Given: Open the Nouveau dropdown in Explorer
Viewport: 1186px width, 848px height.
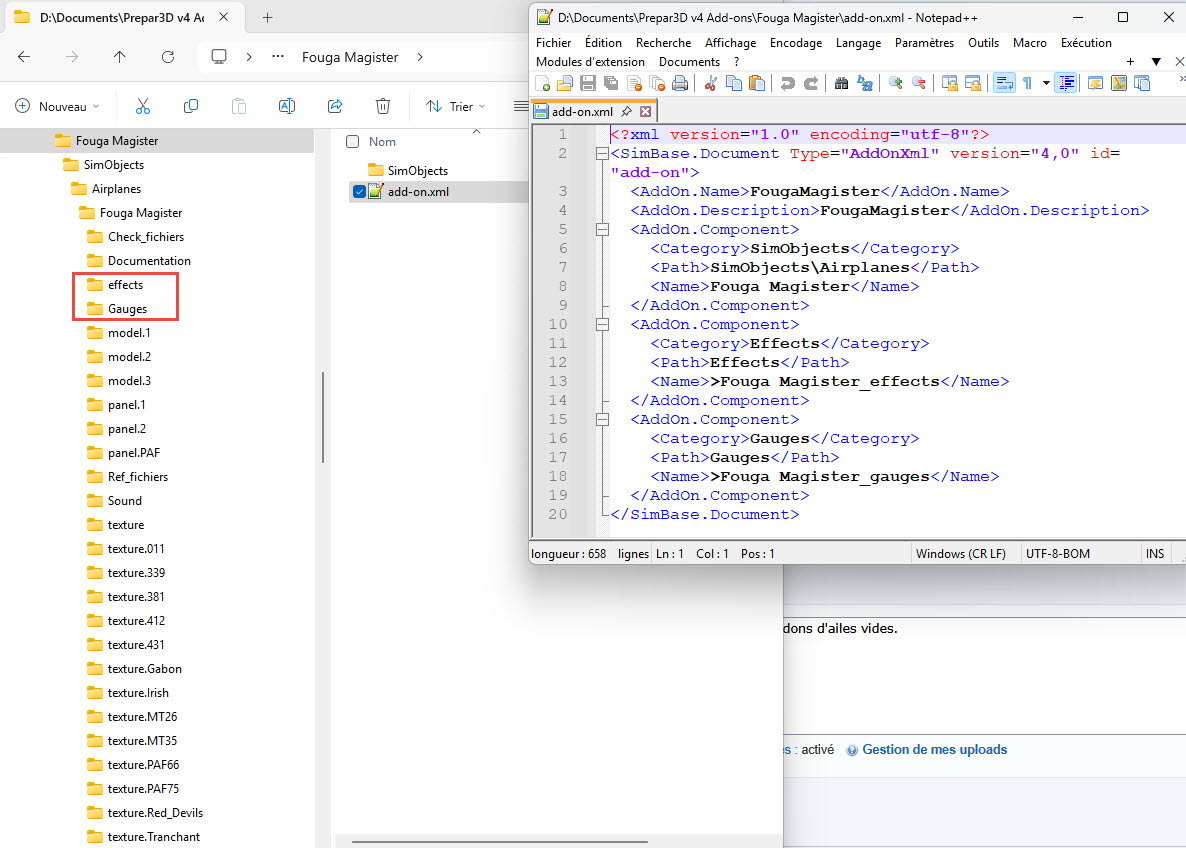Looking at the screenshot, I should 57,107.
